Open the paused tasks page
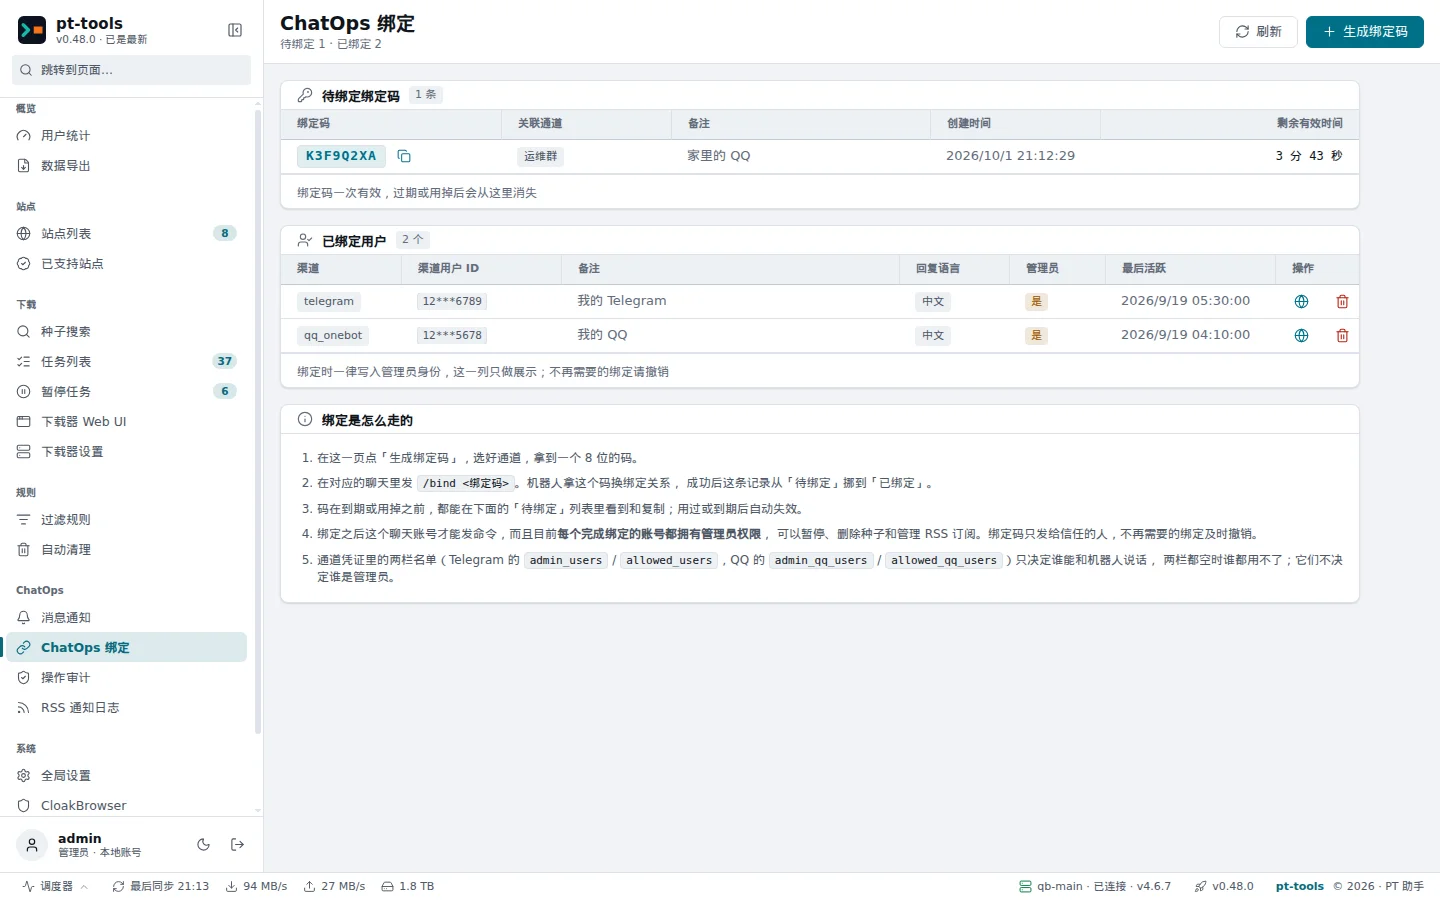The image size is (1440, 900). pos(127,392)
